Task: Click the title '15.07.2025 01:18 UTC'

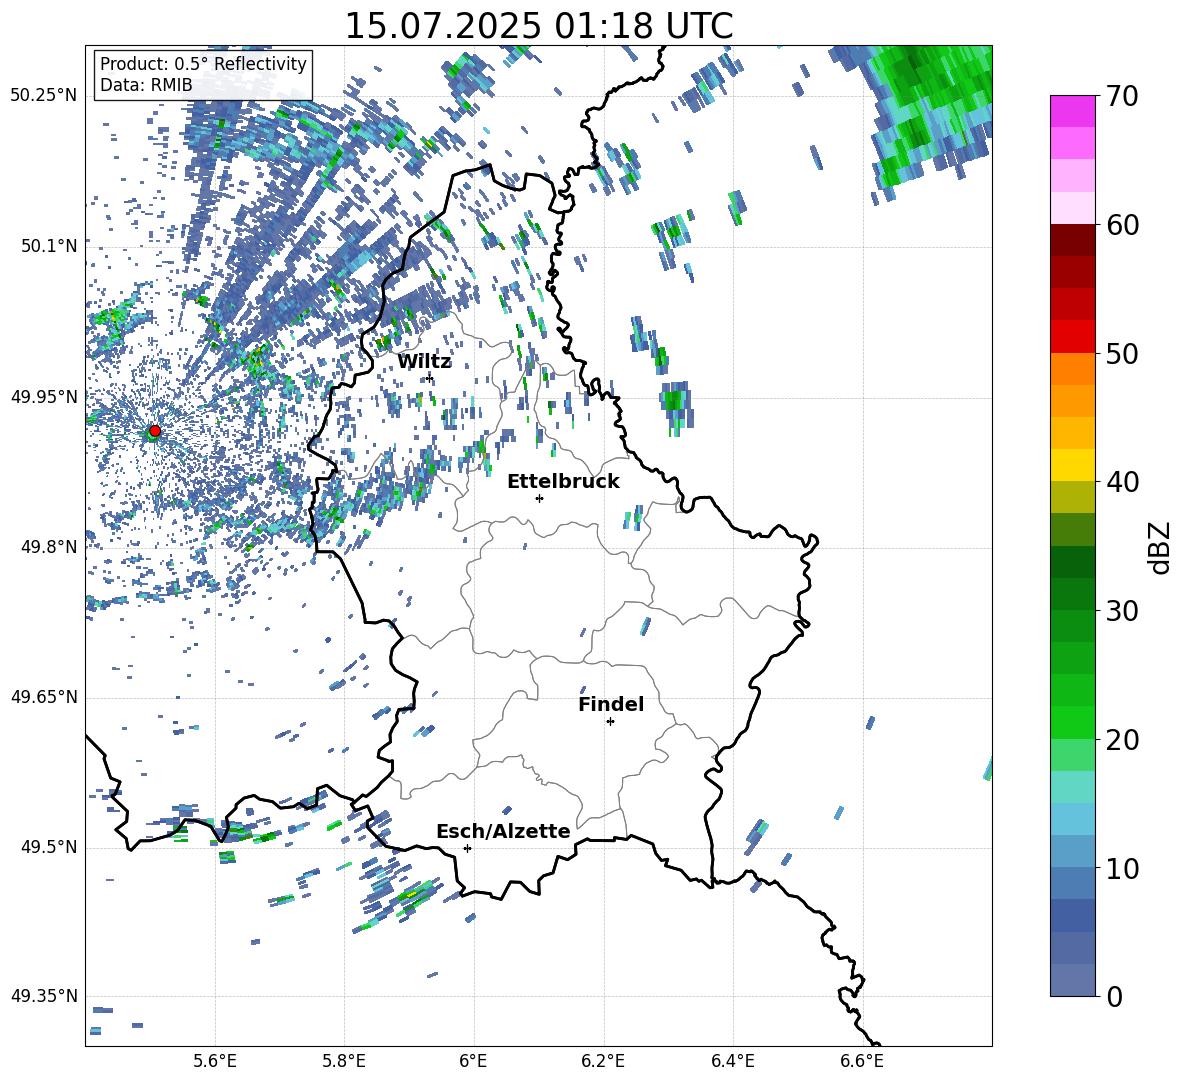Action: pyautogui.click(x=538, y=26)
